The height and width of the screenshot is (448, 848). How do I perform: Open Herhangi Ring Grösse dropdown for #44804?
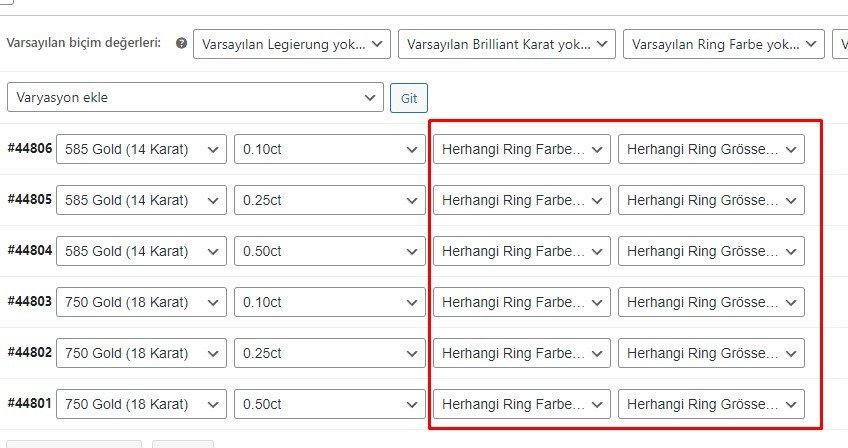(711, 251)
